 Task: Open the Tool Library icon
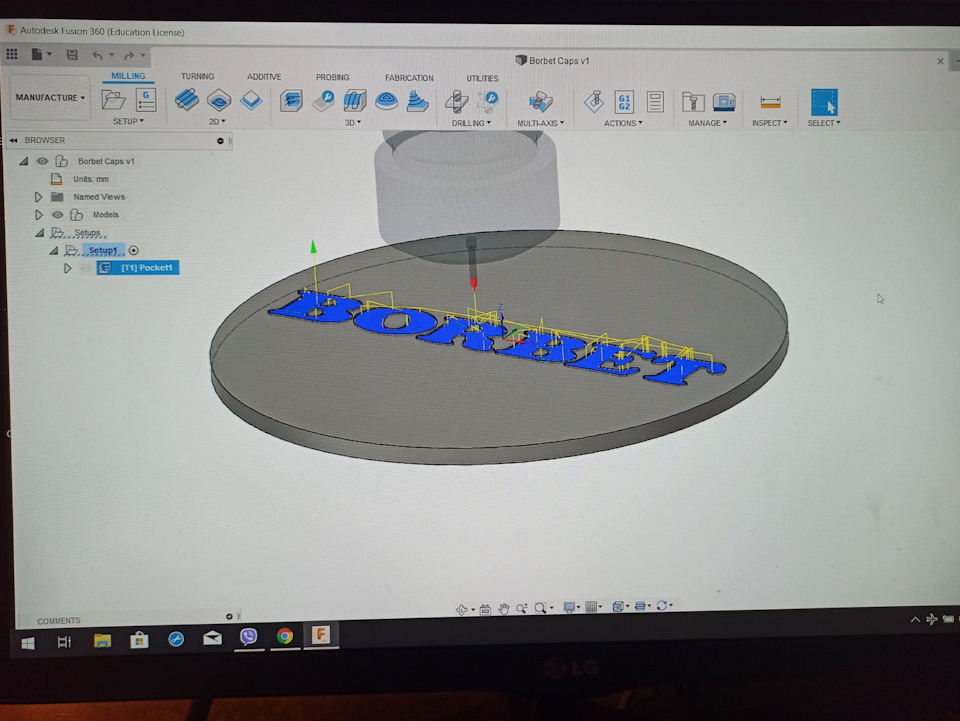(693, 102)
